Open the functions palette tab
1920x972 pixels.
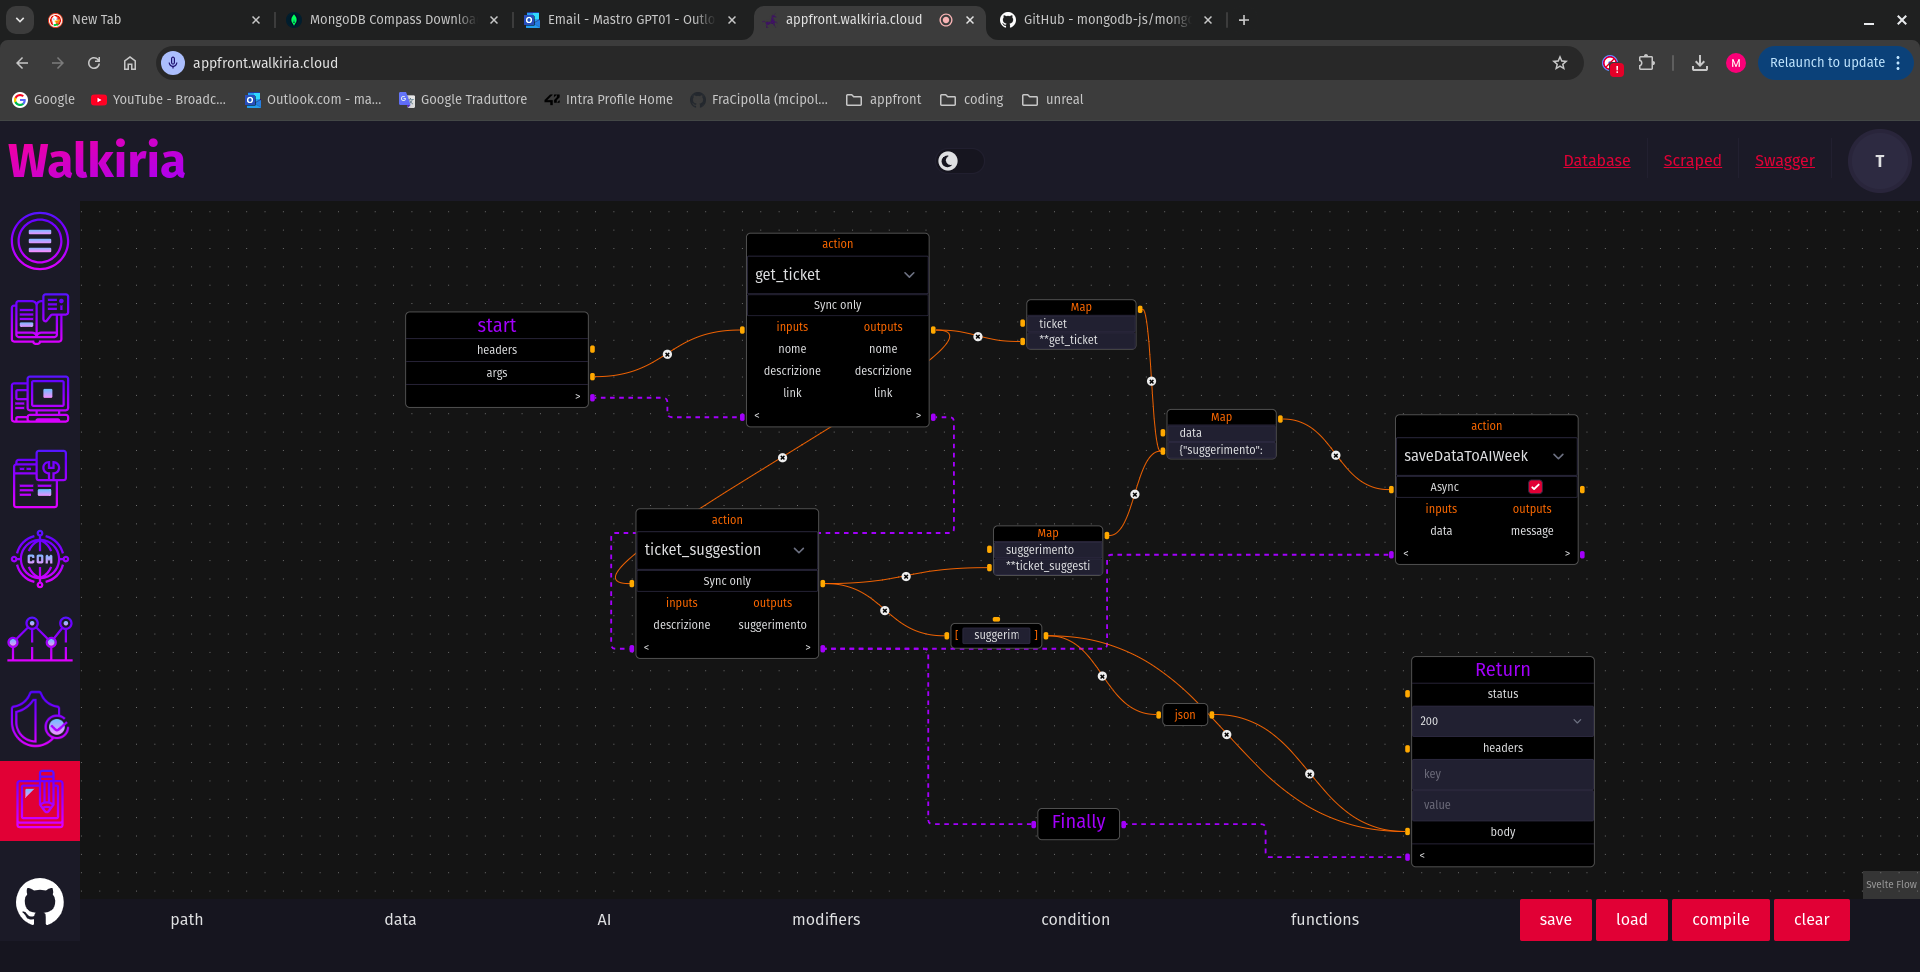point(1325,919)
